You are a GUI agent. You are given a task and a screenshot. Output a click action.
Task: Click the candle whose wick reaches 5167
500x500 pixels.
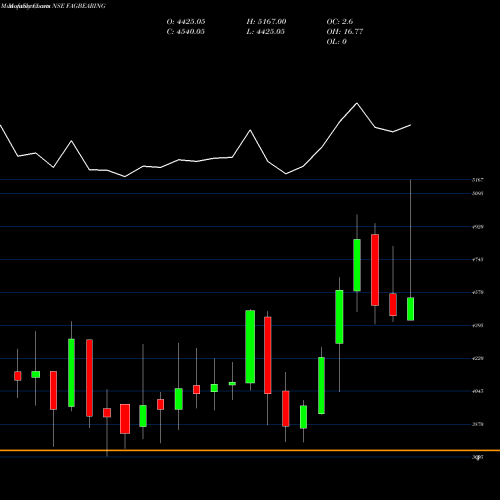pyautogui.click(x=410, y=309)
